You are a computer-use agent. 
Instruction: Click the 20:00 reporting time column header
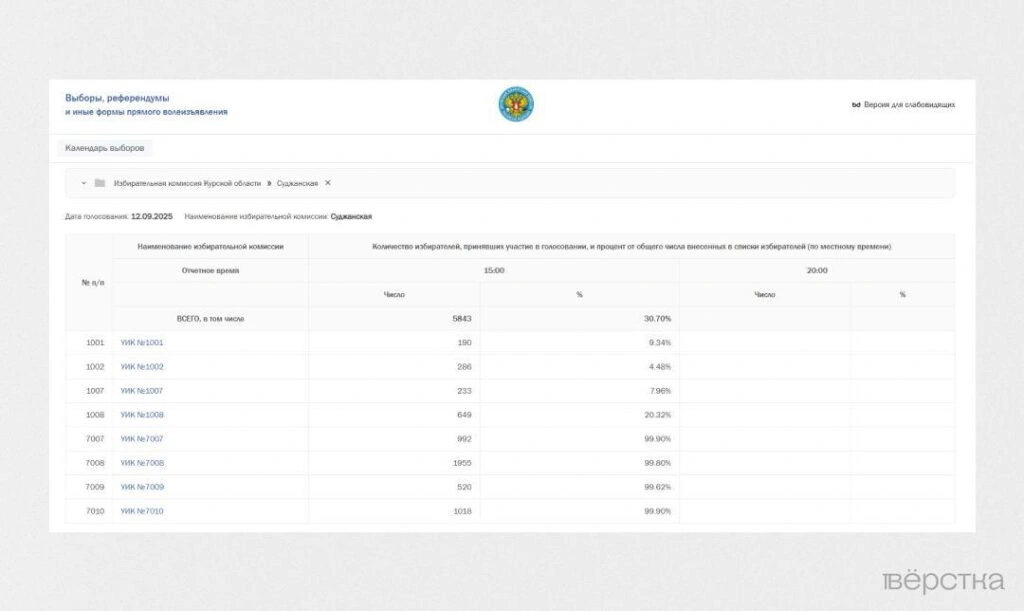pos(817,271)
